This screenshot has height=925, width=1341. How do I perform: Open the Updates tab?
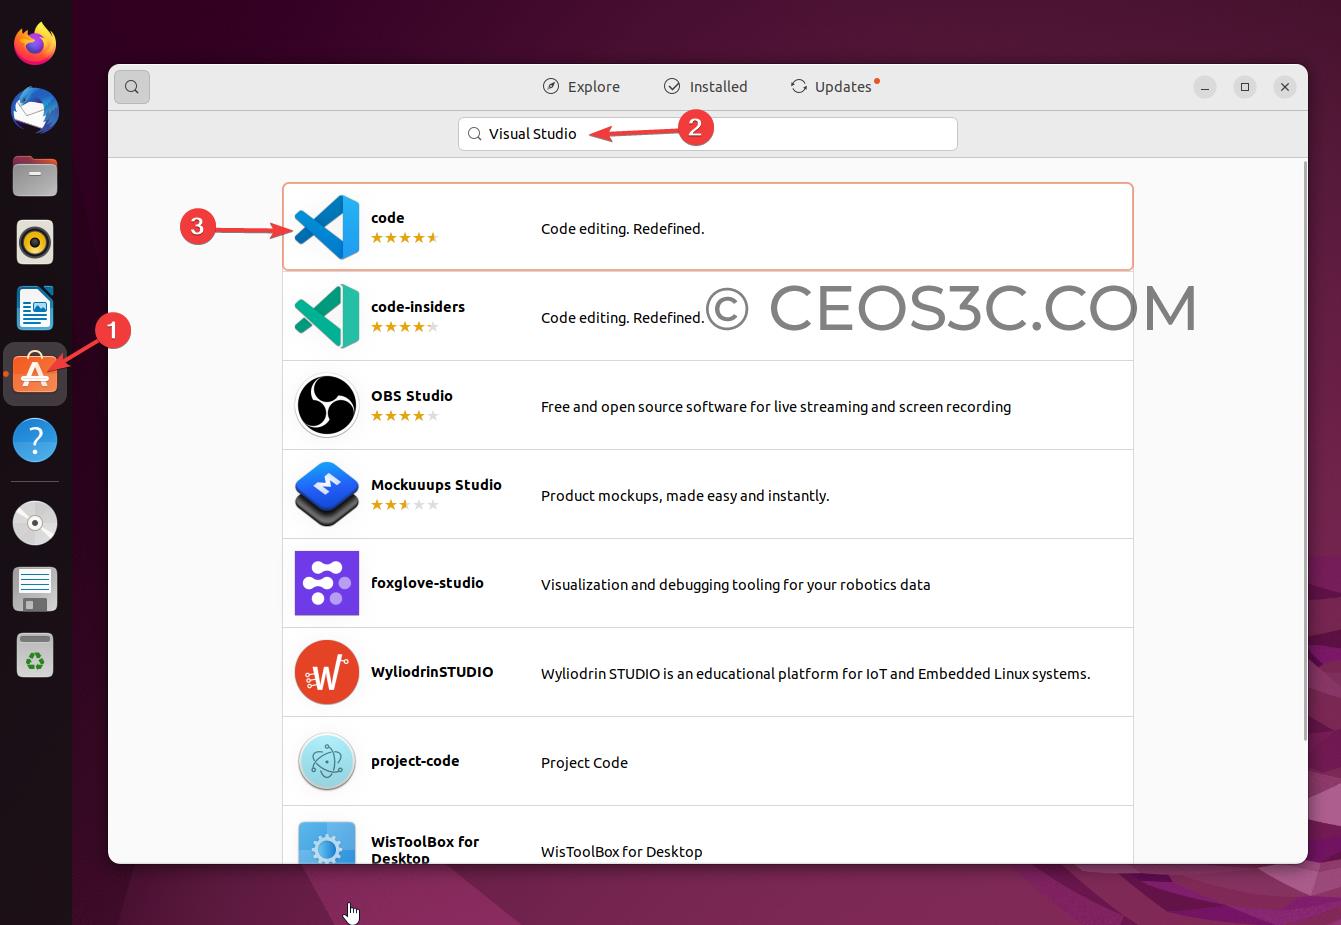(834, 87)
